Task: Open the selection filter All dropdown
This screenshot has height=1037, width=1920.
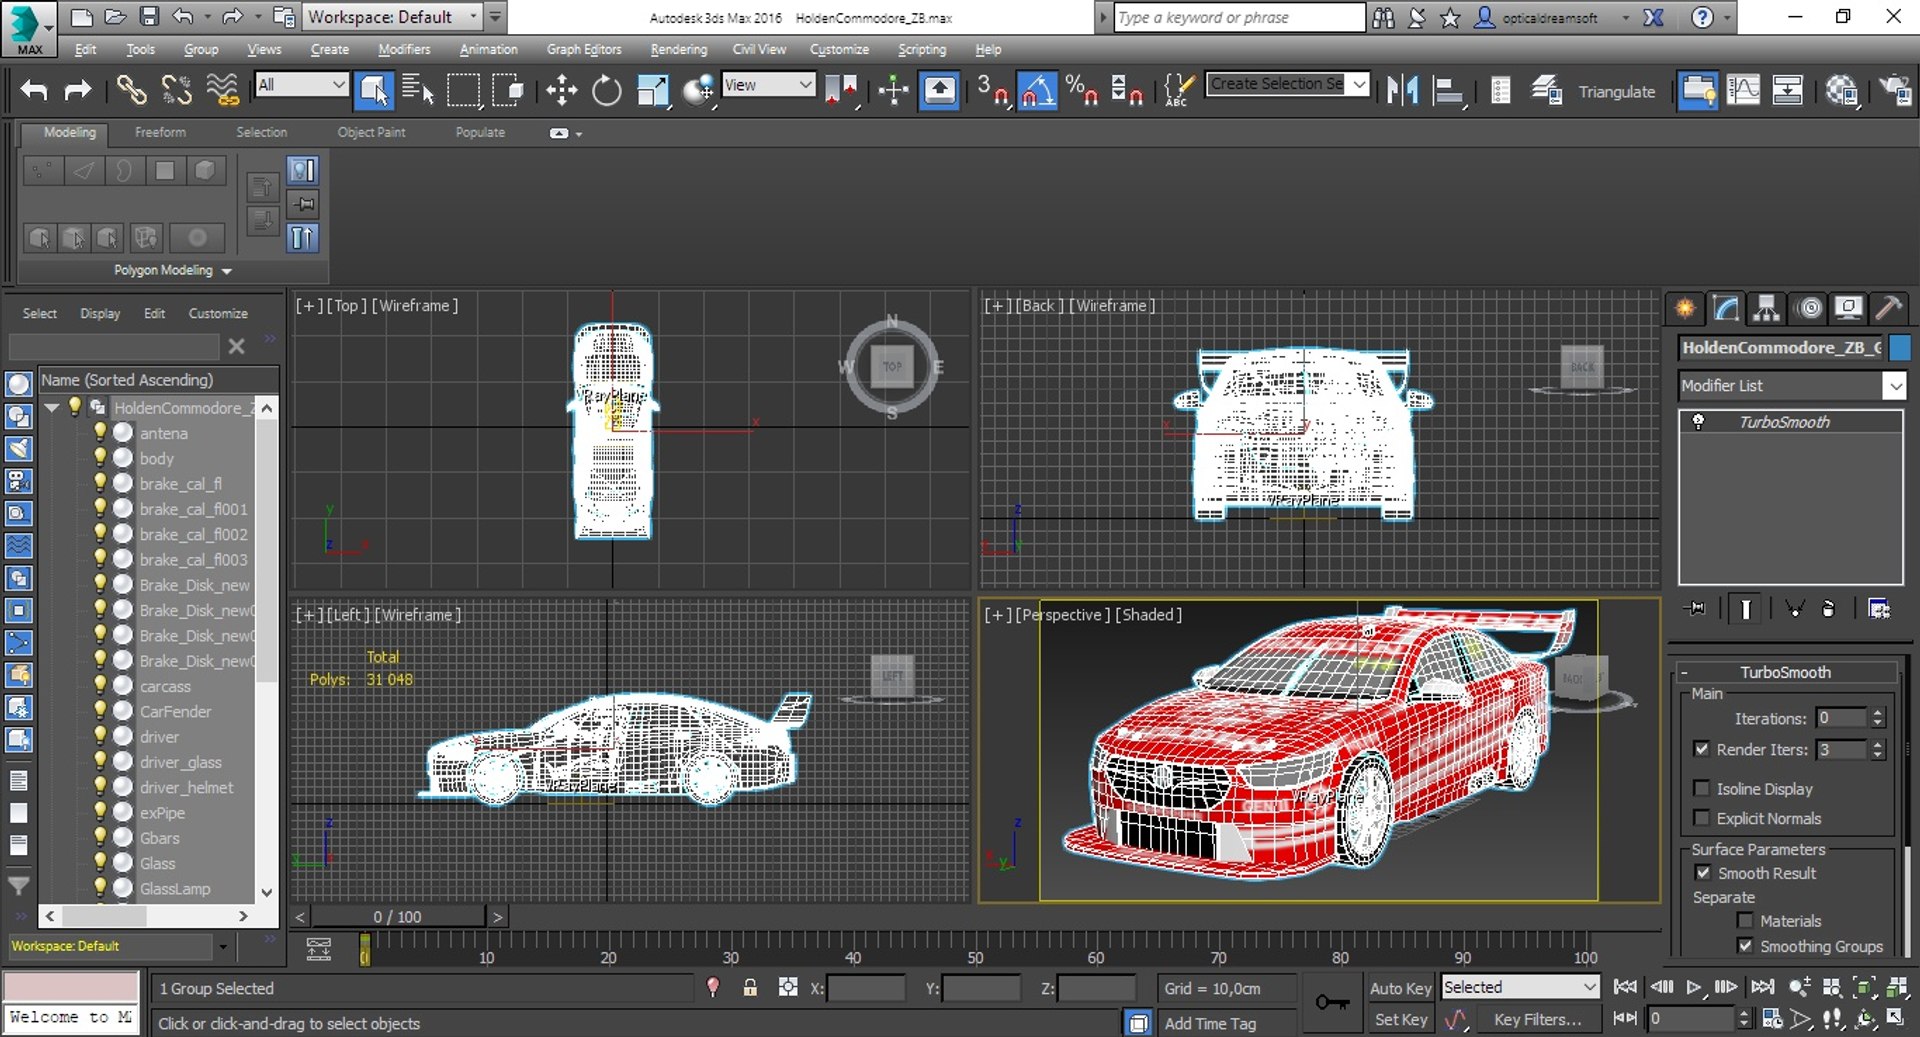Action: [x=301, y=85]
